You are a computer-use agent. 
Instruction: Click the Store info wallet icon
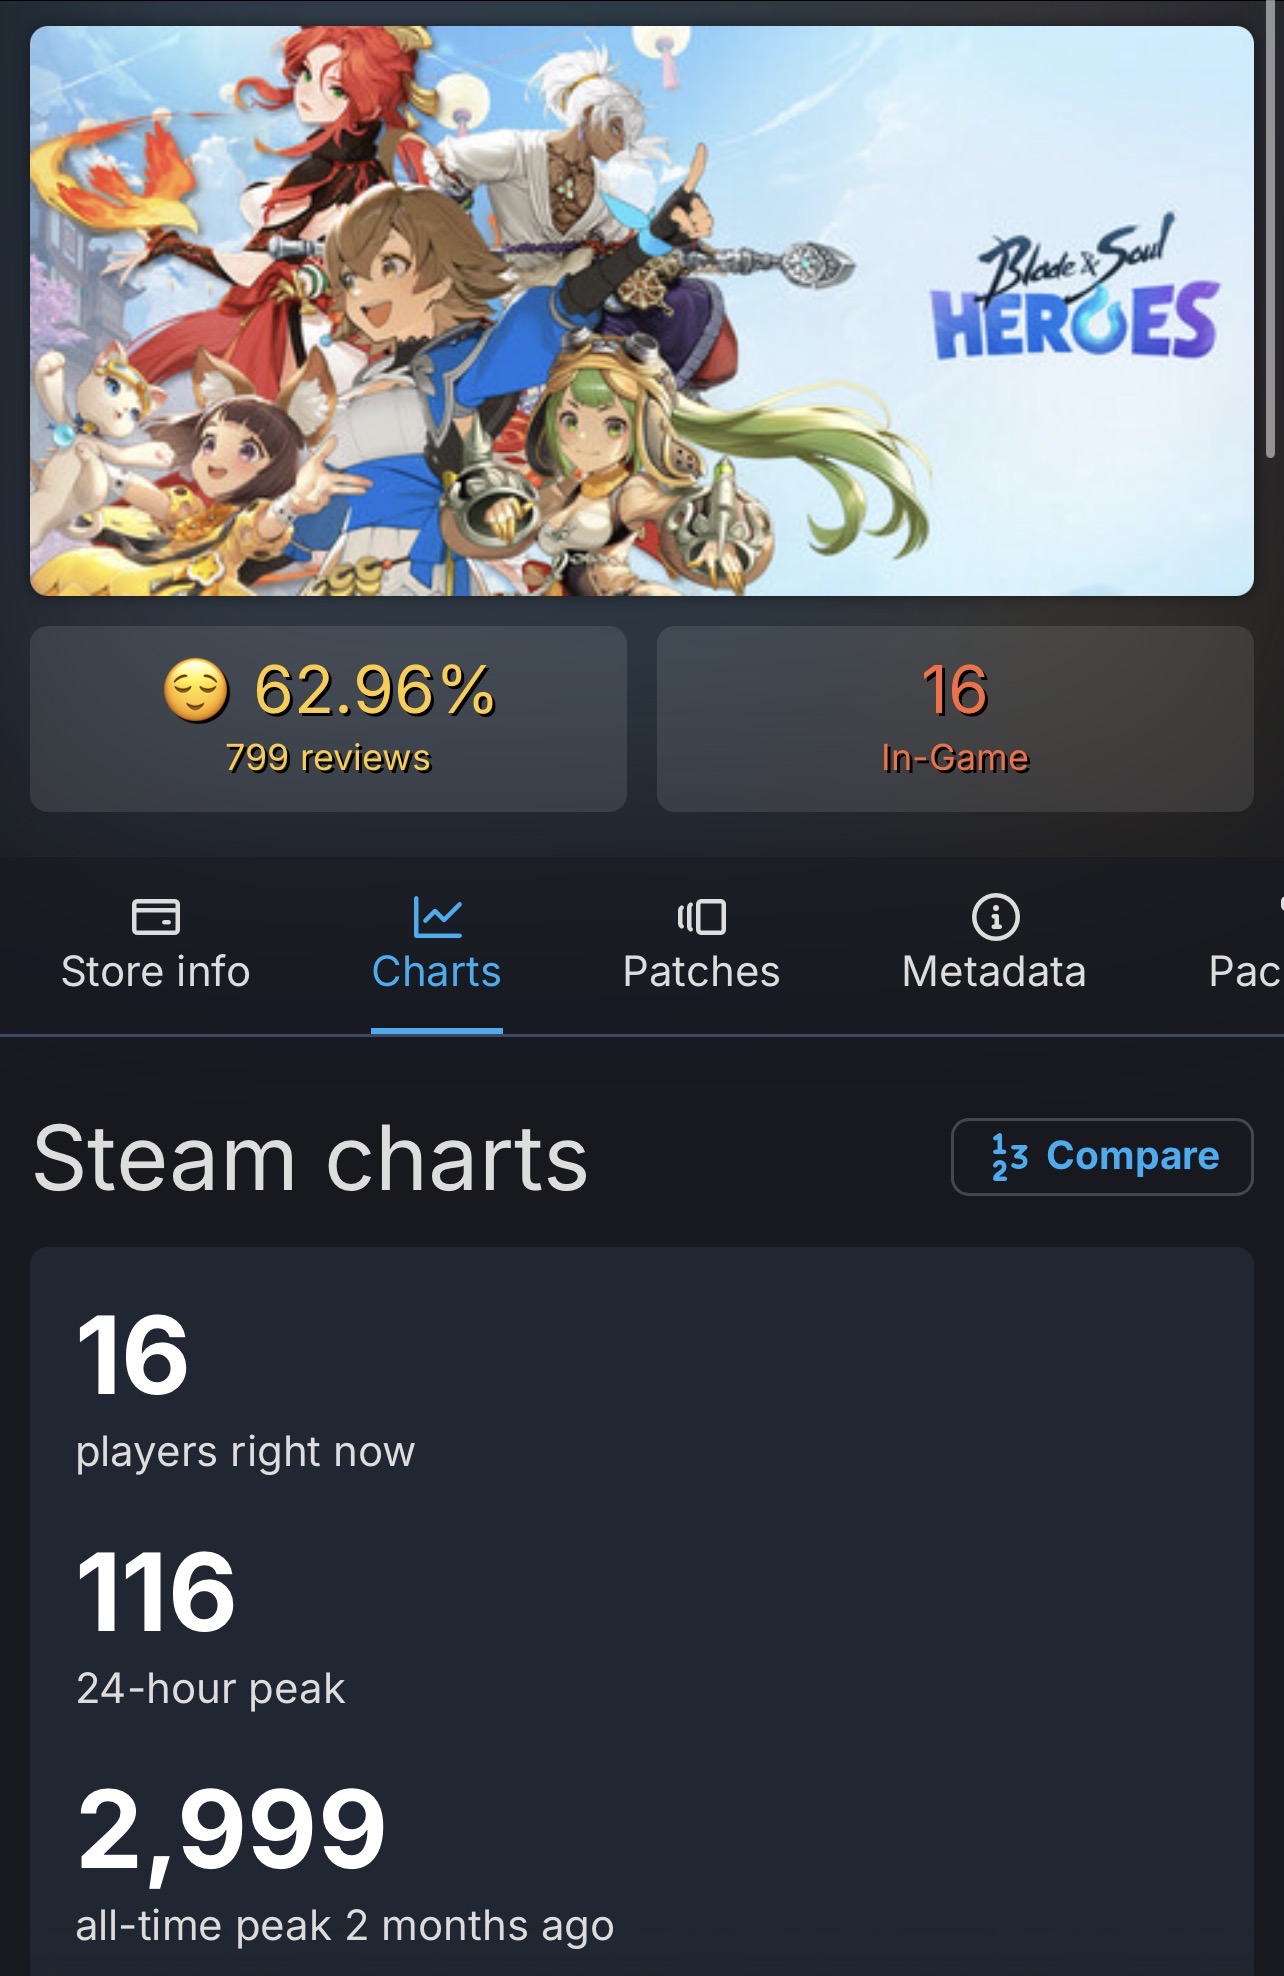(156, 916)
